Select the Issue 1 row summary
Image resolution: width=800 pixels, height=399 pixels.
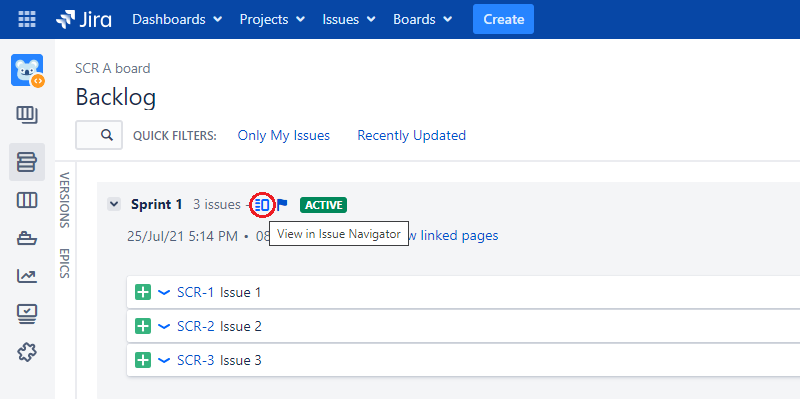(240, 292)
